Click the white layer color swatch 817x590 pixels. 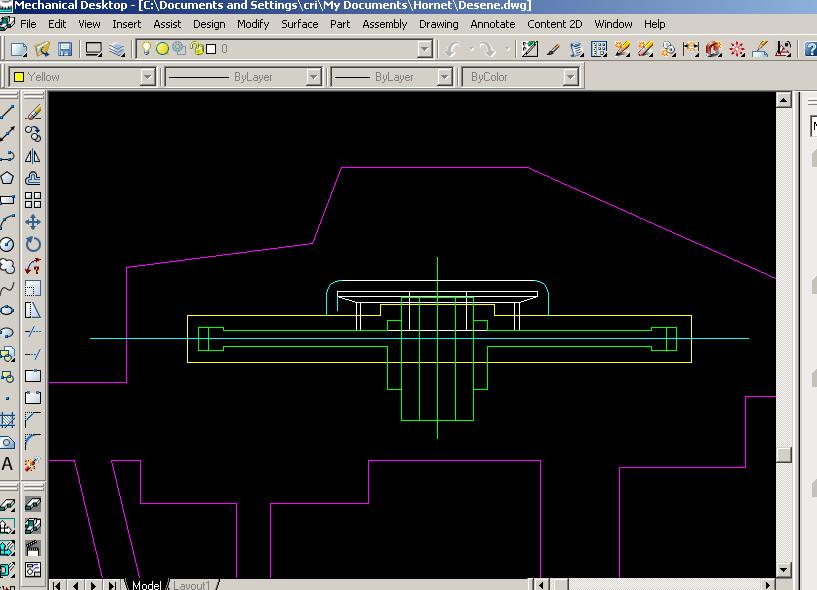[x=211, y=49]
